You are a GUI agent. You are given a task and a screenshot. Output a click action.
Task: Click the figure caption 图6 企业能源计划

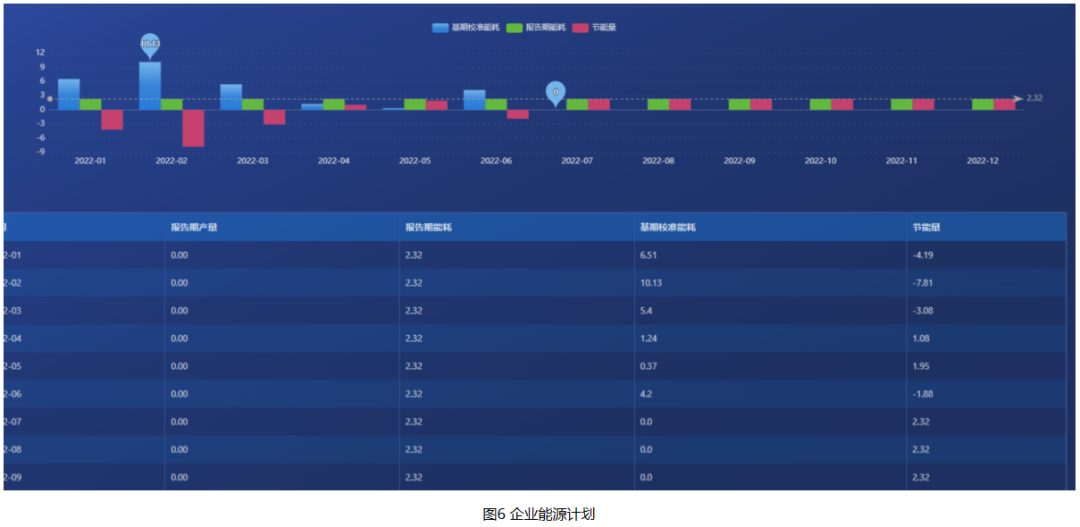[x=539, y=514]
